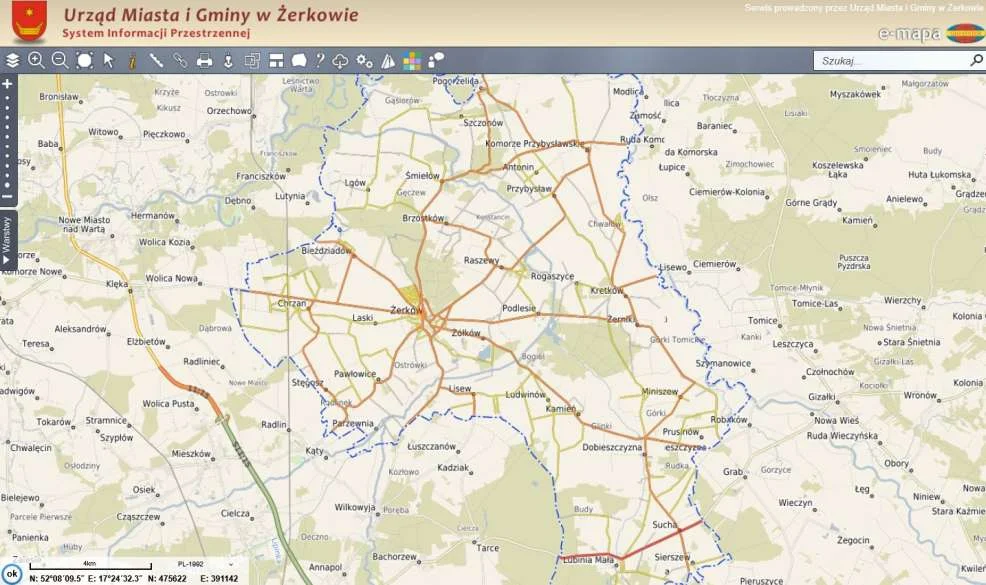Open the help question mark icon
This screenshot has height=585, width=986.
[x=320, y=61]
